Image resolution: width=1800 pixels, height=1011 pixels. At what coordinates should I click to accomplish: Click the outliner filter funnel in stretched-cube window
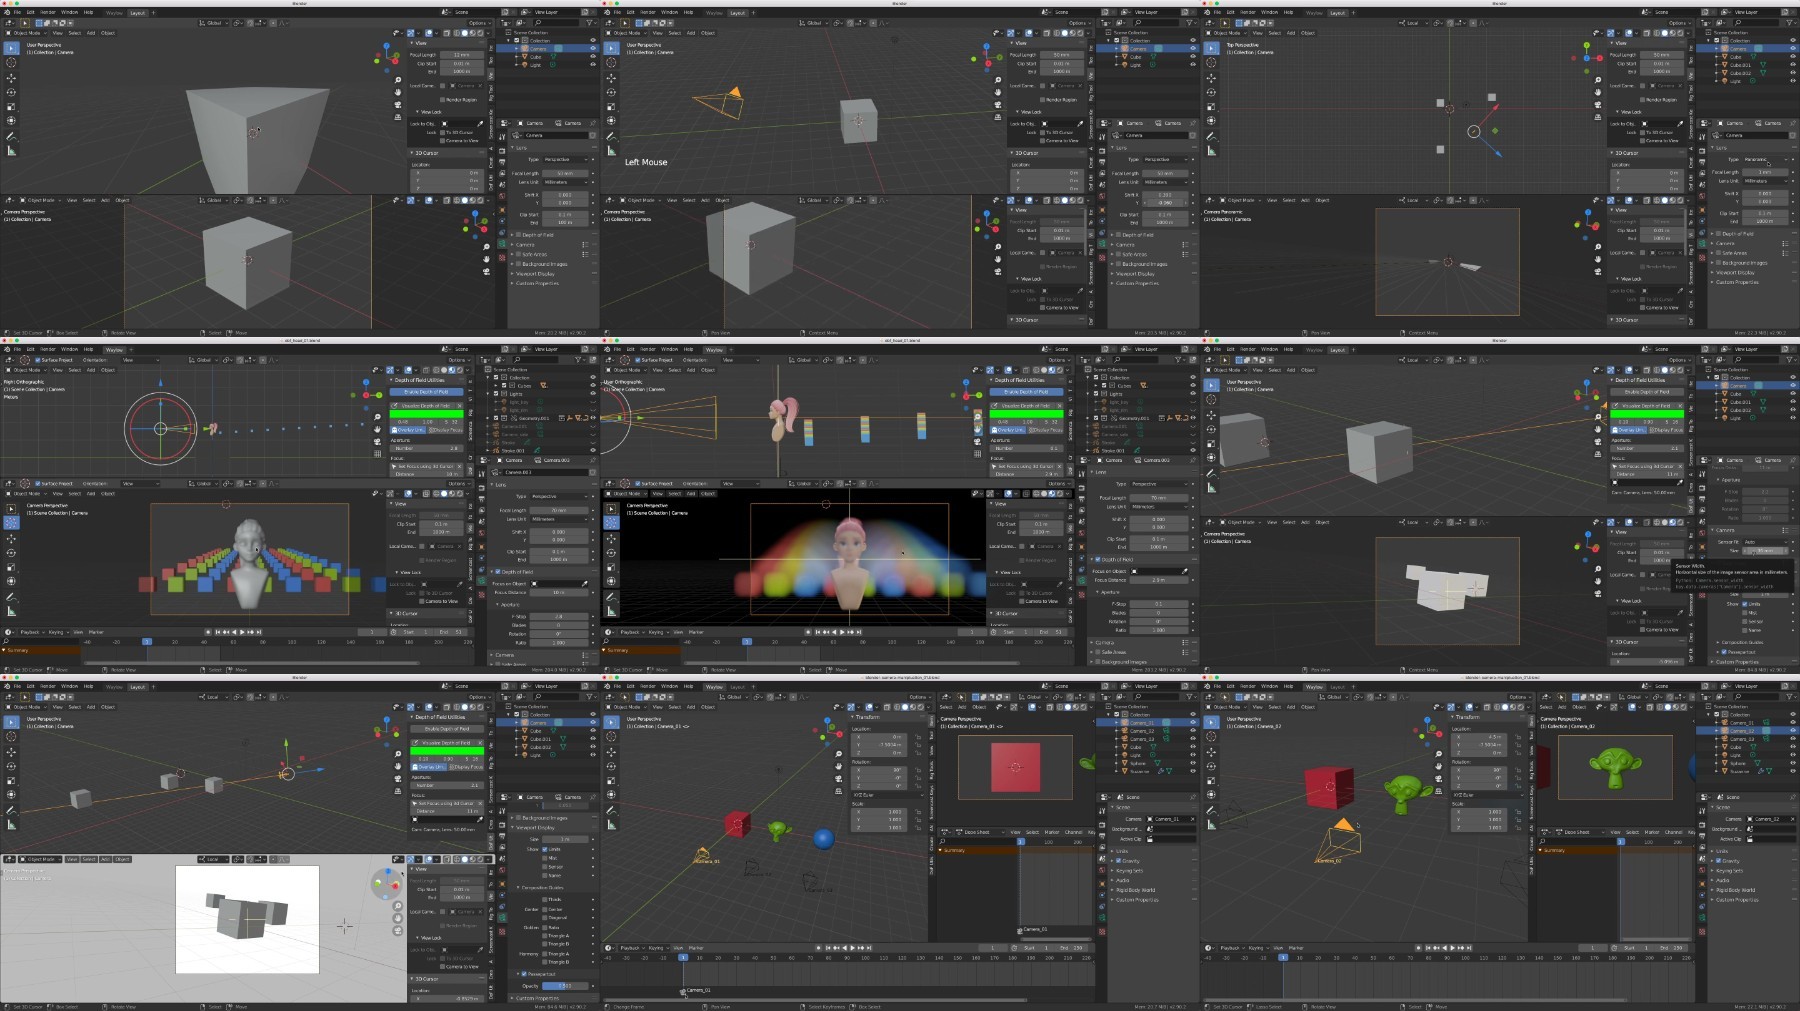[590, 23]
